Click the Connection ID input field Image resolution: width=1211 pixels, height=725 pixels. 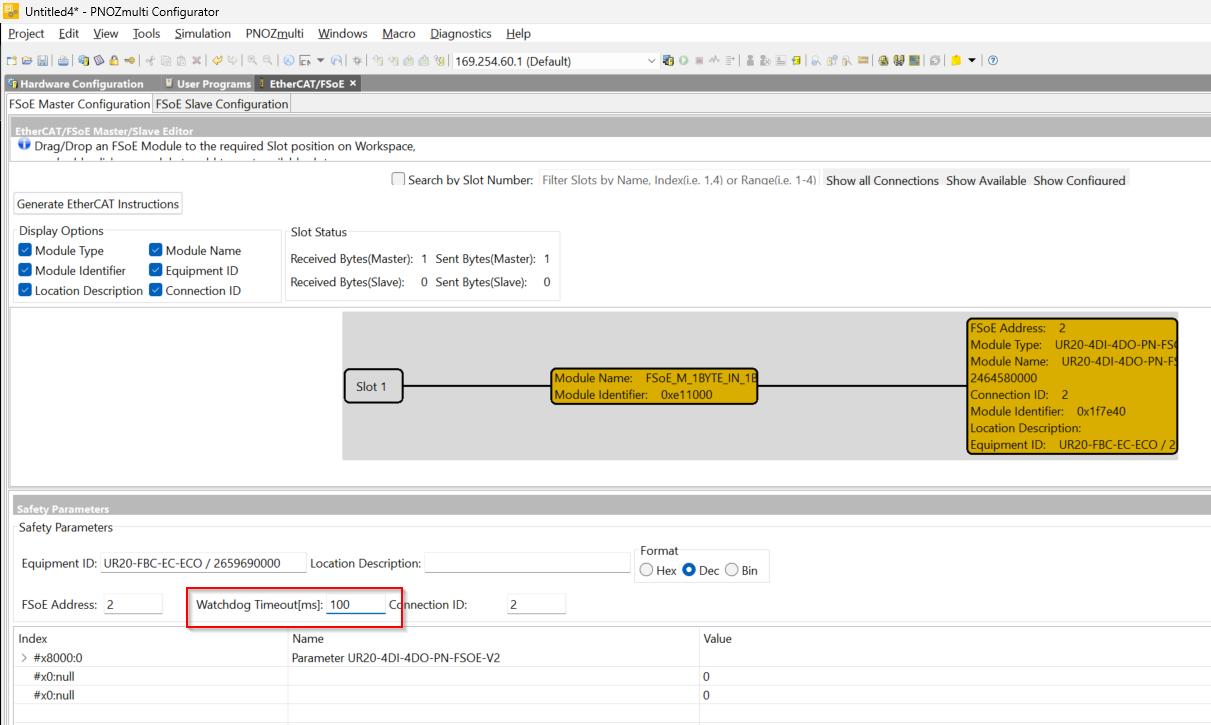(x=536, y=604)
